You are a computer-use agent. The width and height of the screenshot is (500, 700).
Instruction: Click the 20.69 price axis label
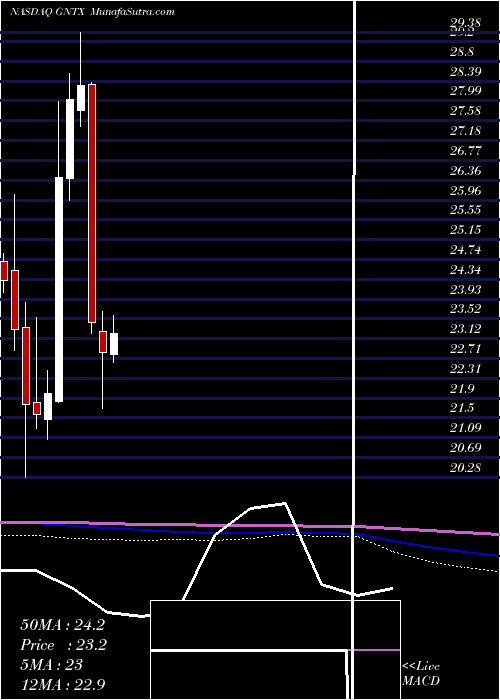click(466, 448)
